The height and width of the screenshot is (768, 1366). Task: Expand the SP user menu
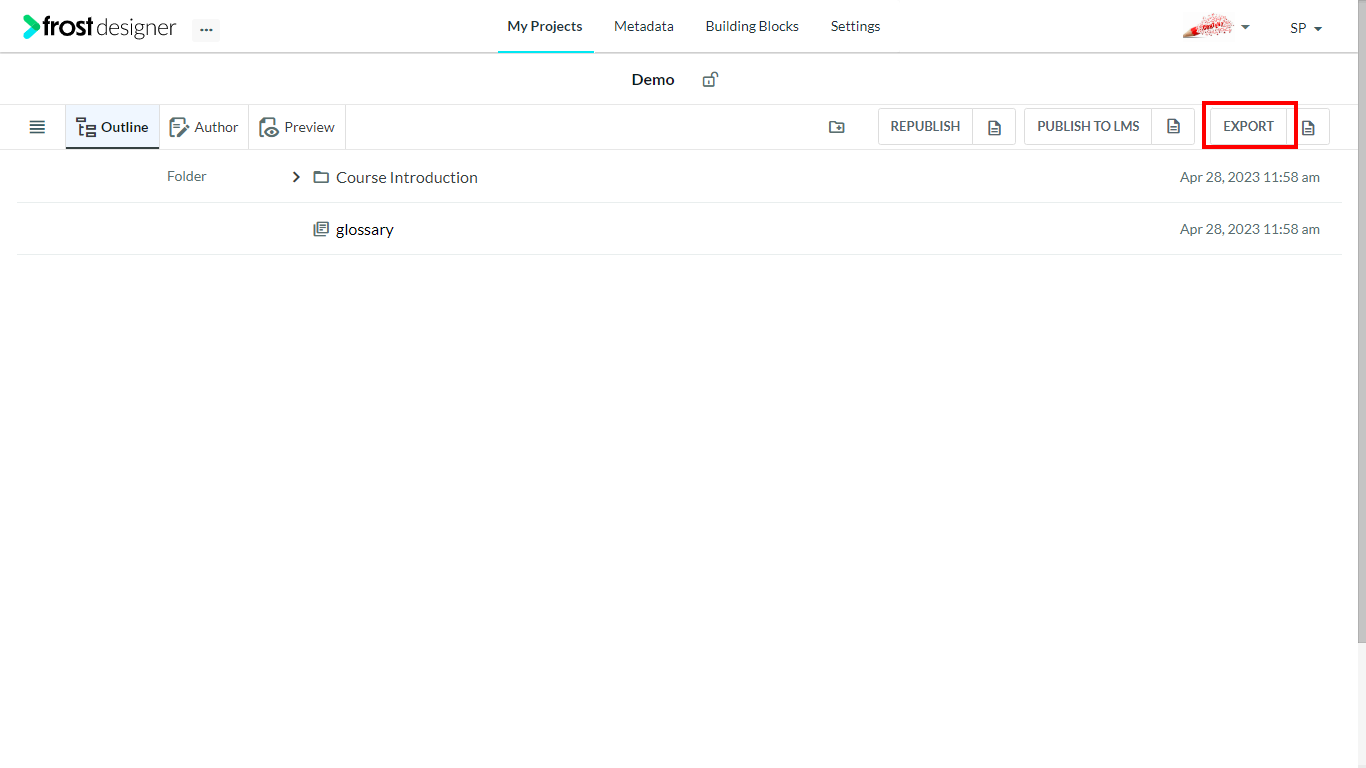(x=1306, y=28)
